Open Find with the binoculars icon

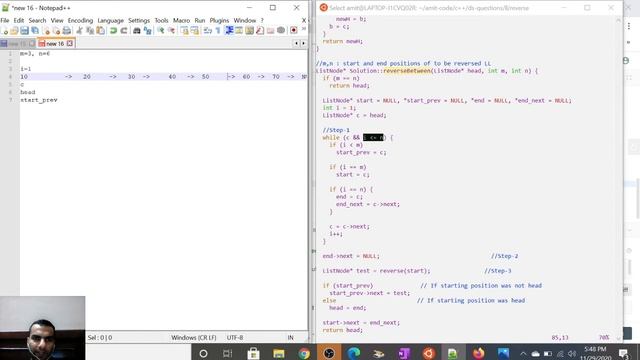(x=137, y=31)
